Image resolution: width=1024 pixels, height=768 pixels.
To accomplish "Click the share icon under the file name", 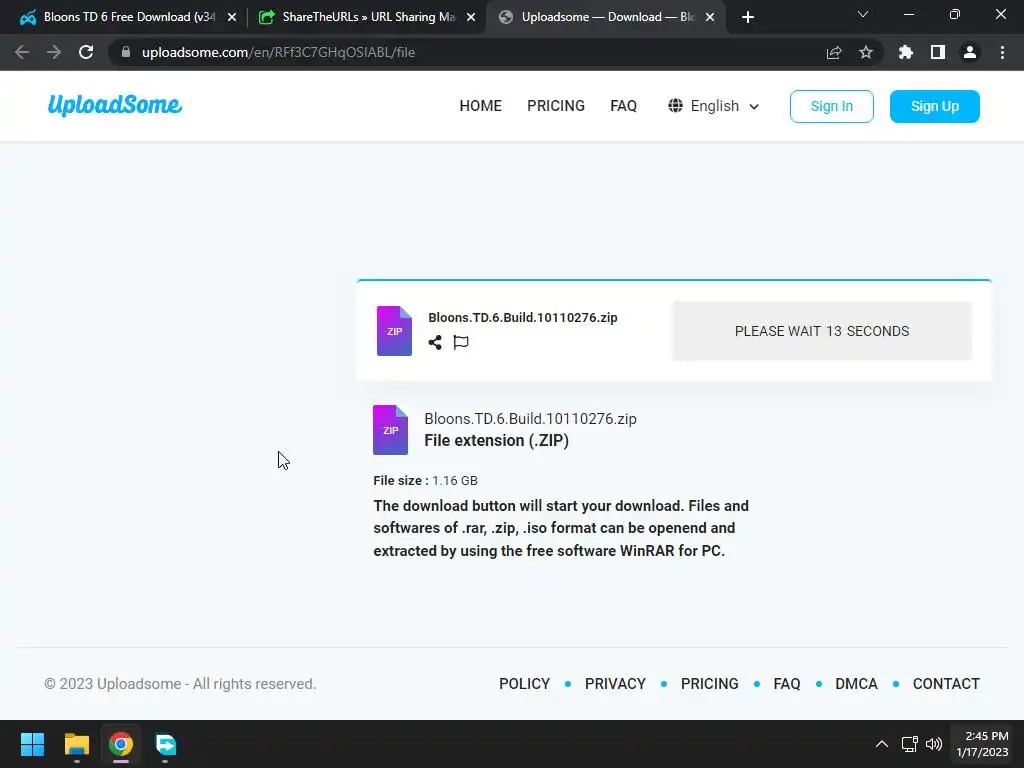I will pos(435,342).
